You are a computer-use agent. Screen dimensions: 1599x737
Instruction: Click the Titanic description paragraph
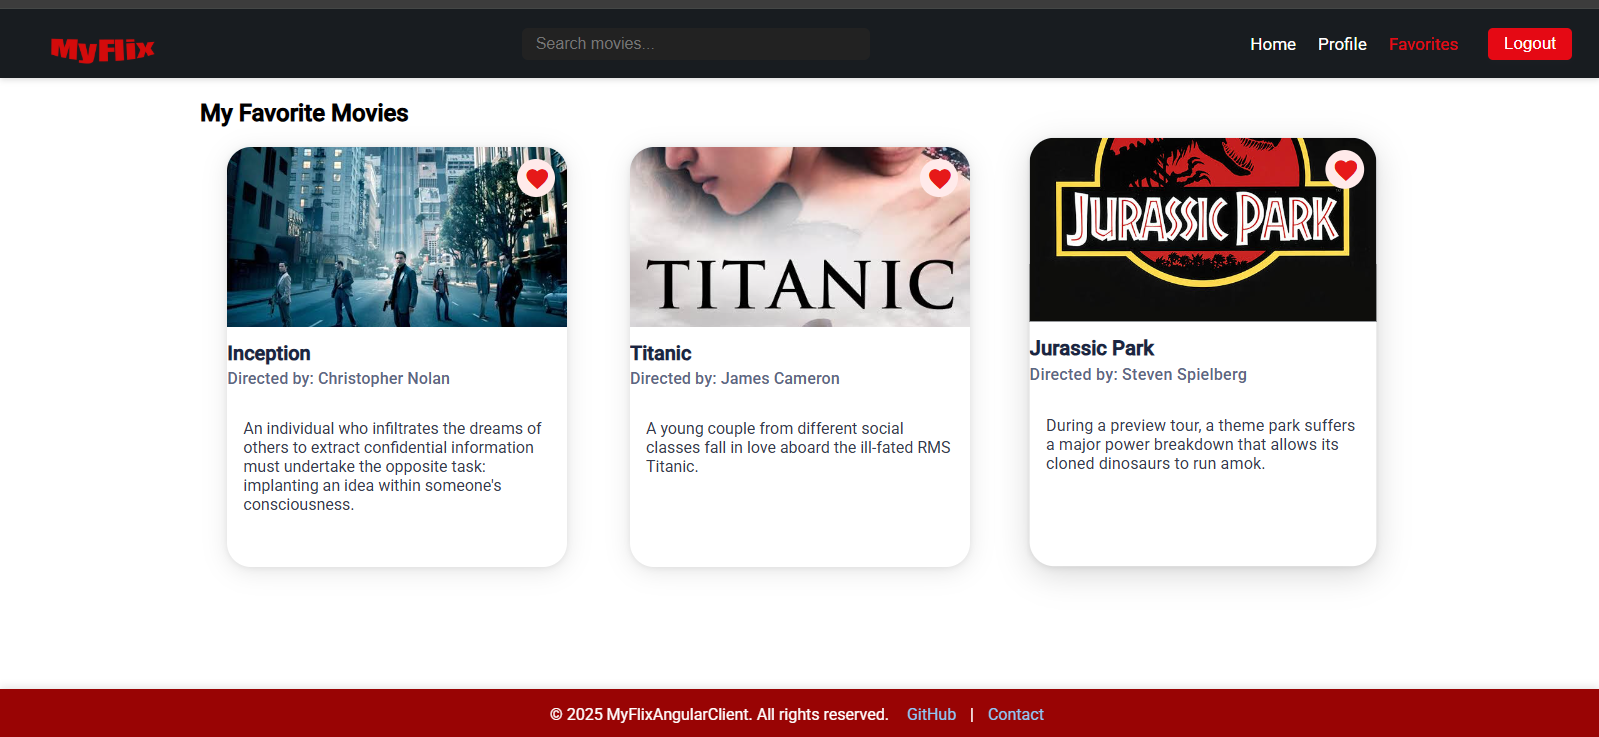tap(800, 447)
